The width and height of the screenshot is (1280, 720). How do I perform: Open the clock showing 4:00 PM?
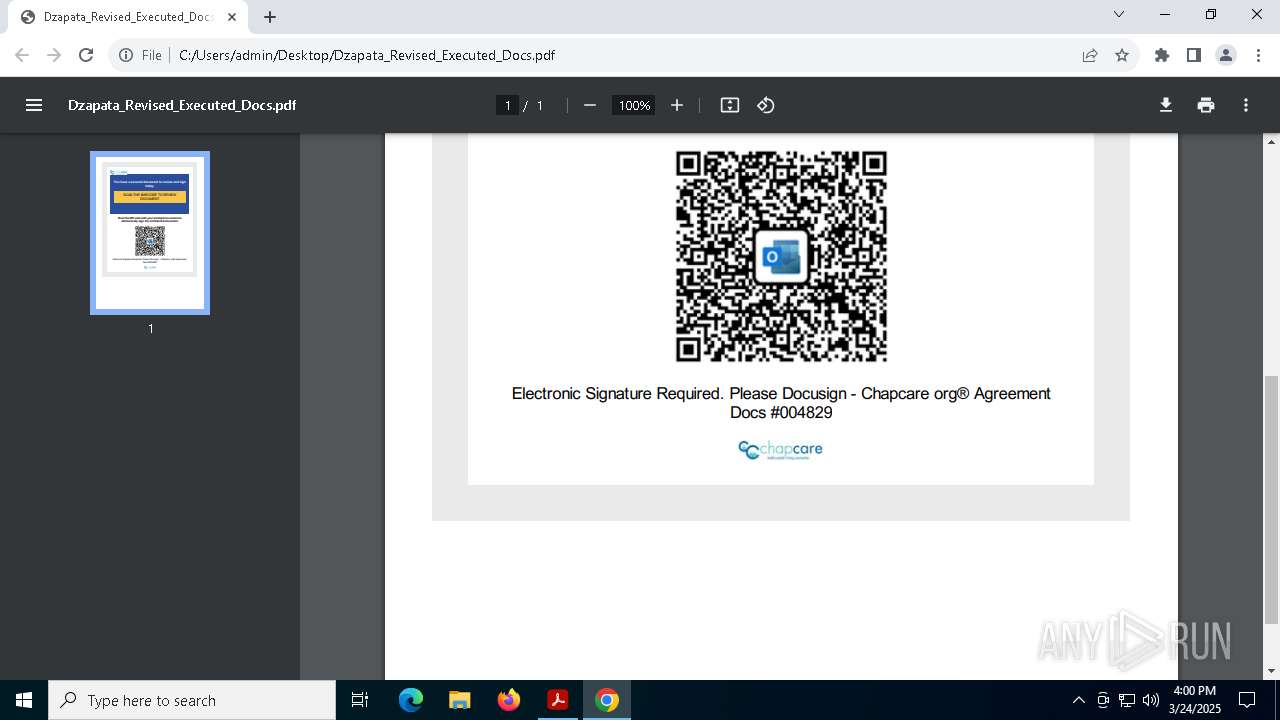pyautogui.click(x=1195, y=700)
